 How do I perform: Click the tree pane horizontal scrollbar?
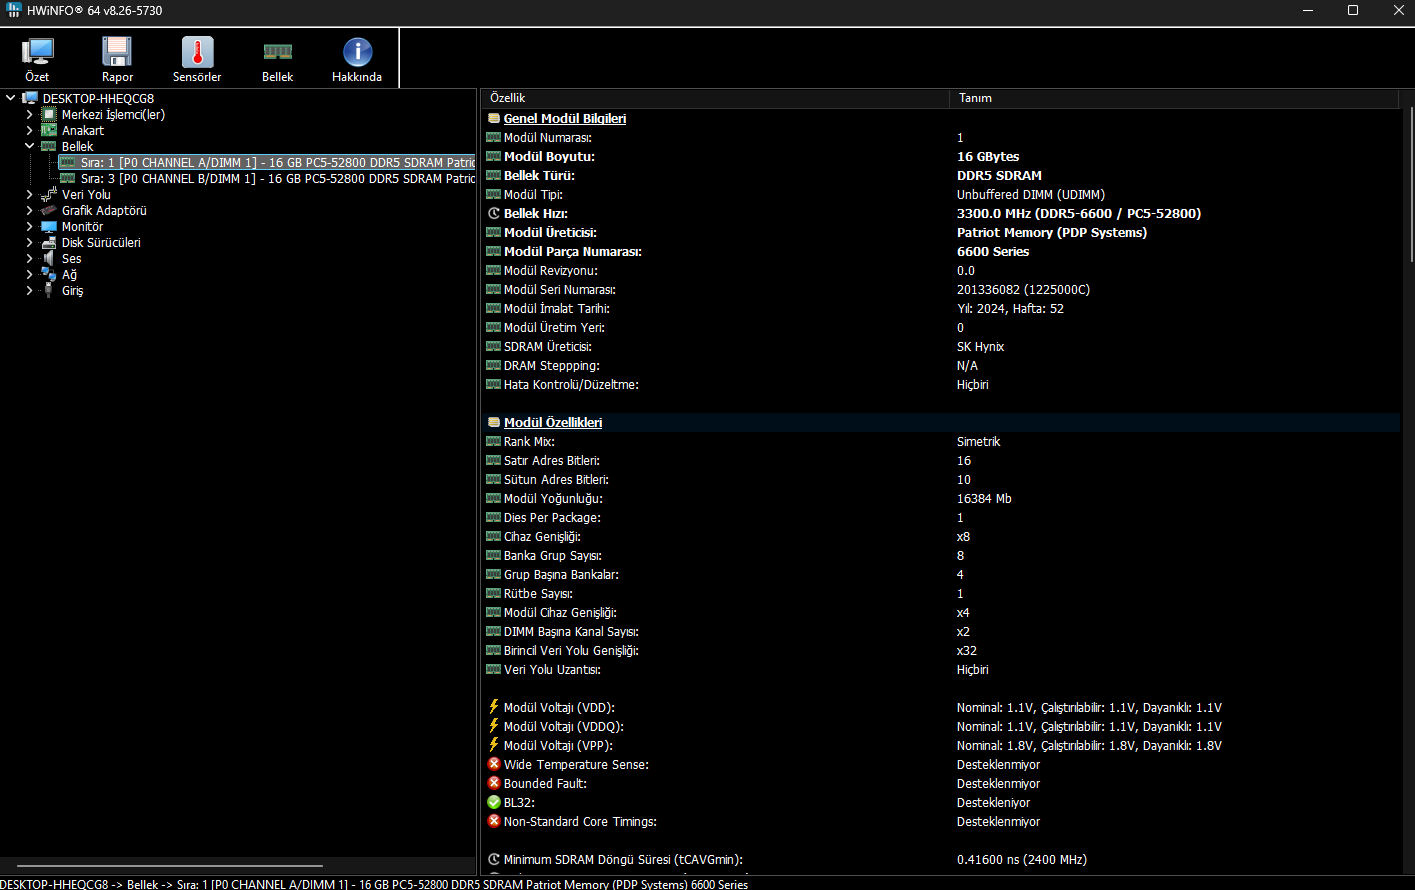tap(170, 866)
